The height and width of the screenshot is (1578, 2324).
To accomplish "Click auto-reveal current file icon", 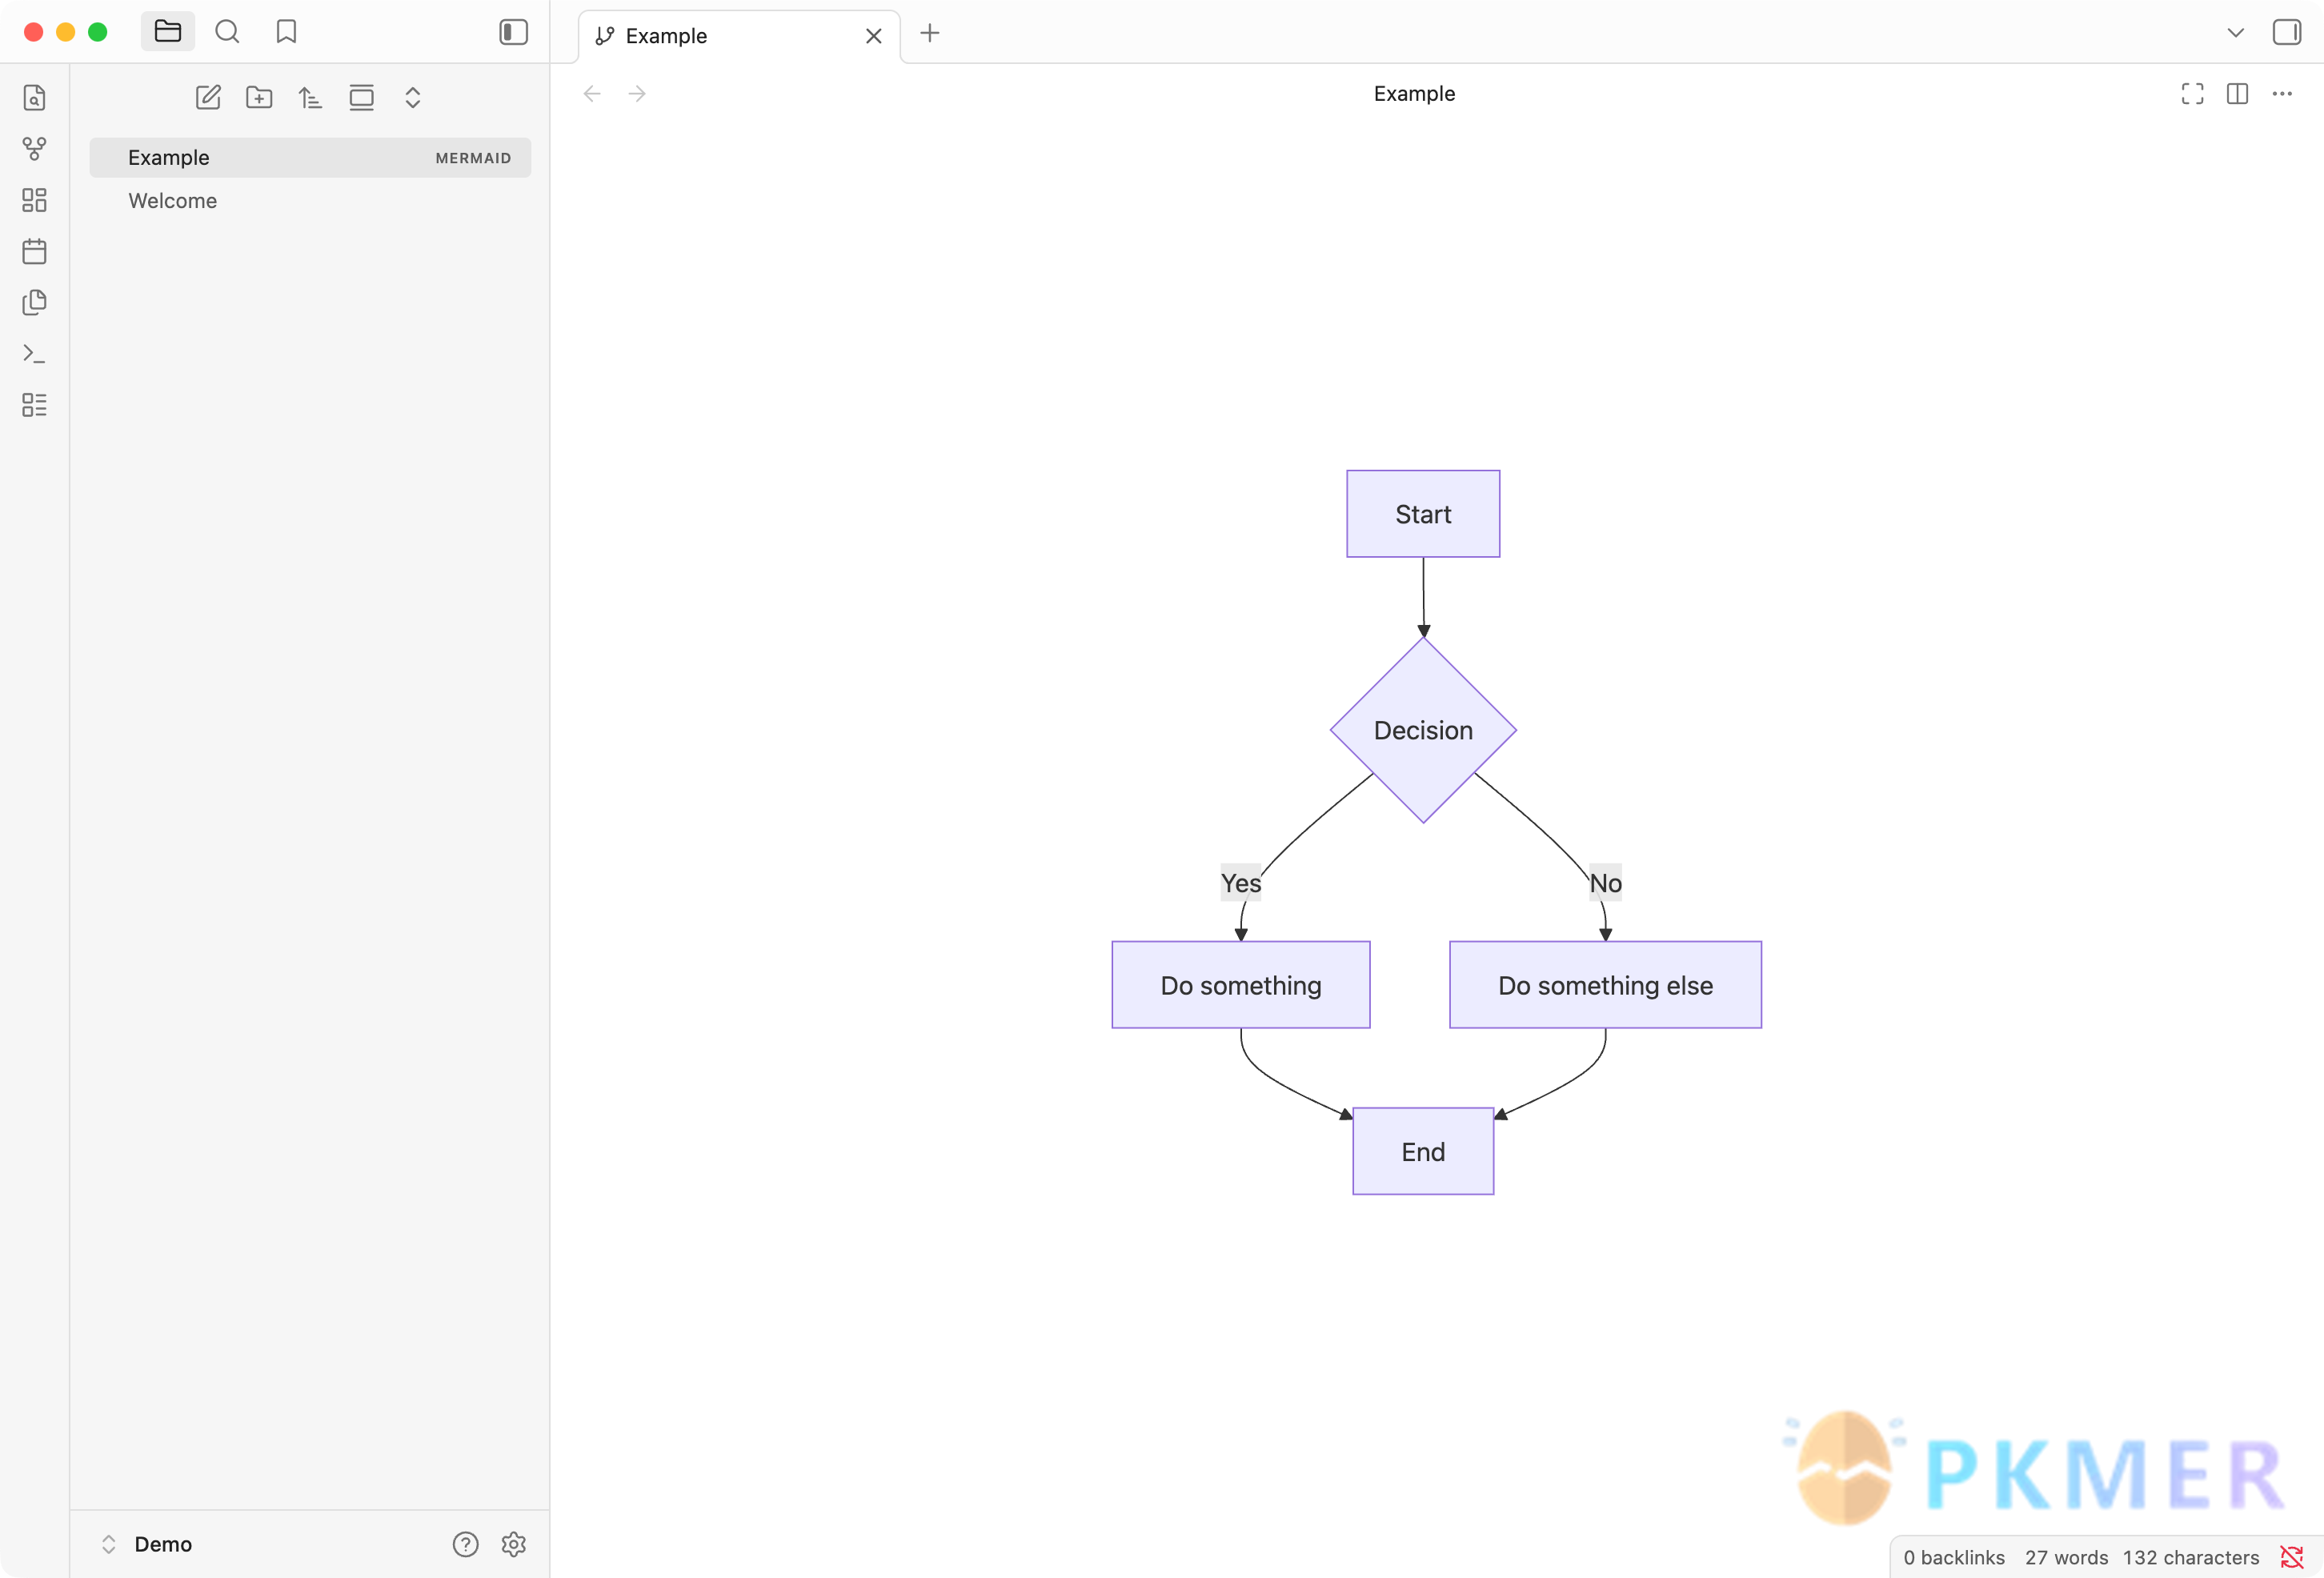I will click(361, 97).
